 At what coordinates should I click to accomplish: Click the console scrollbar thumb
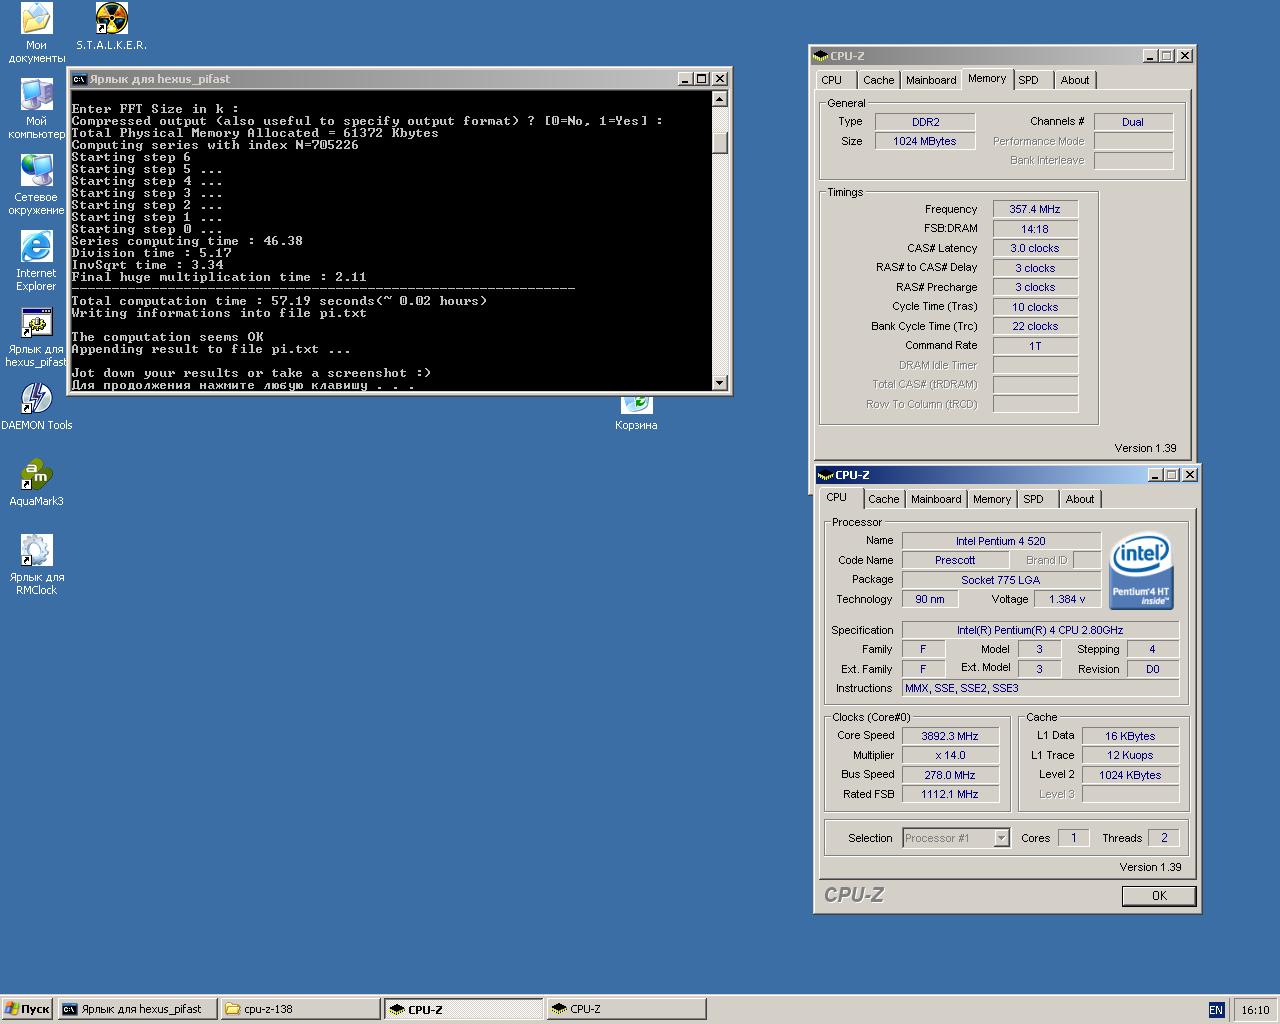719,143
